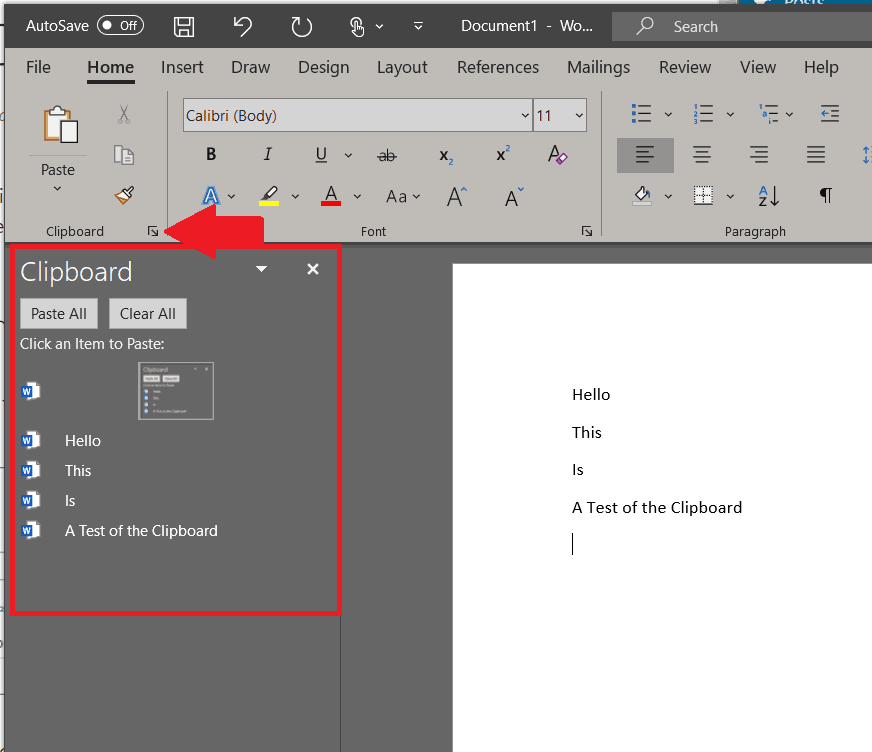Click the Bullets list icon

point(643,113)
